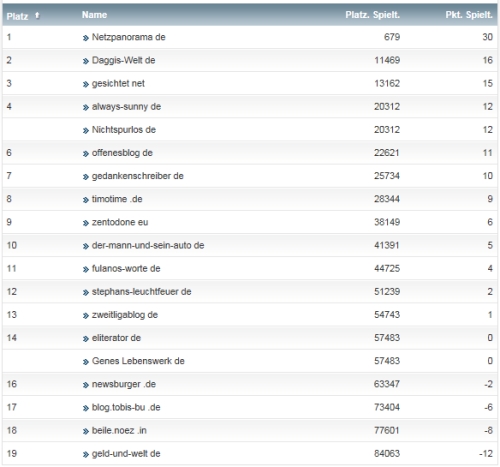Open the offenesblog de link
The height and width of the screenshot is (467, 500).
tap(122, 153)
